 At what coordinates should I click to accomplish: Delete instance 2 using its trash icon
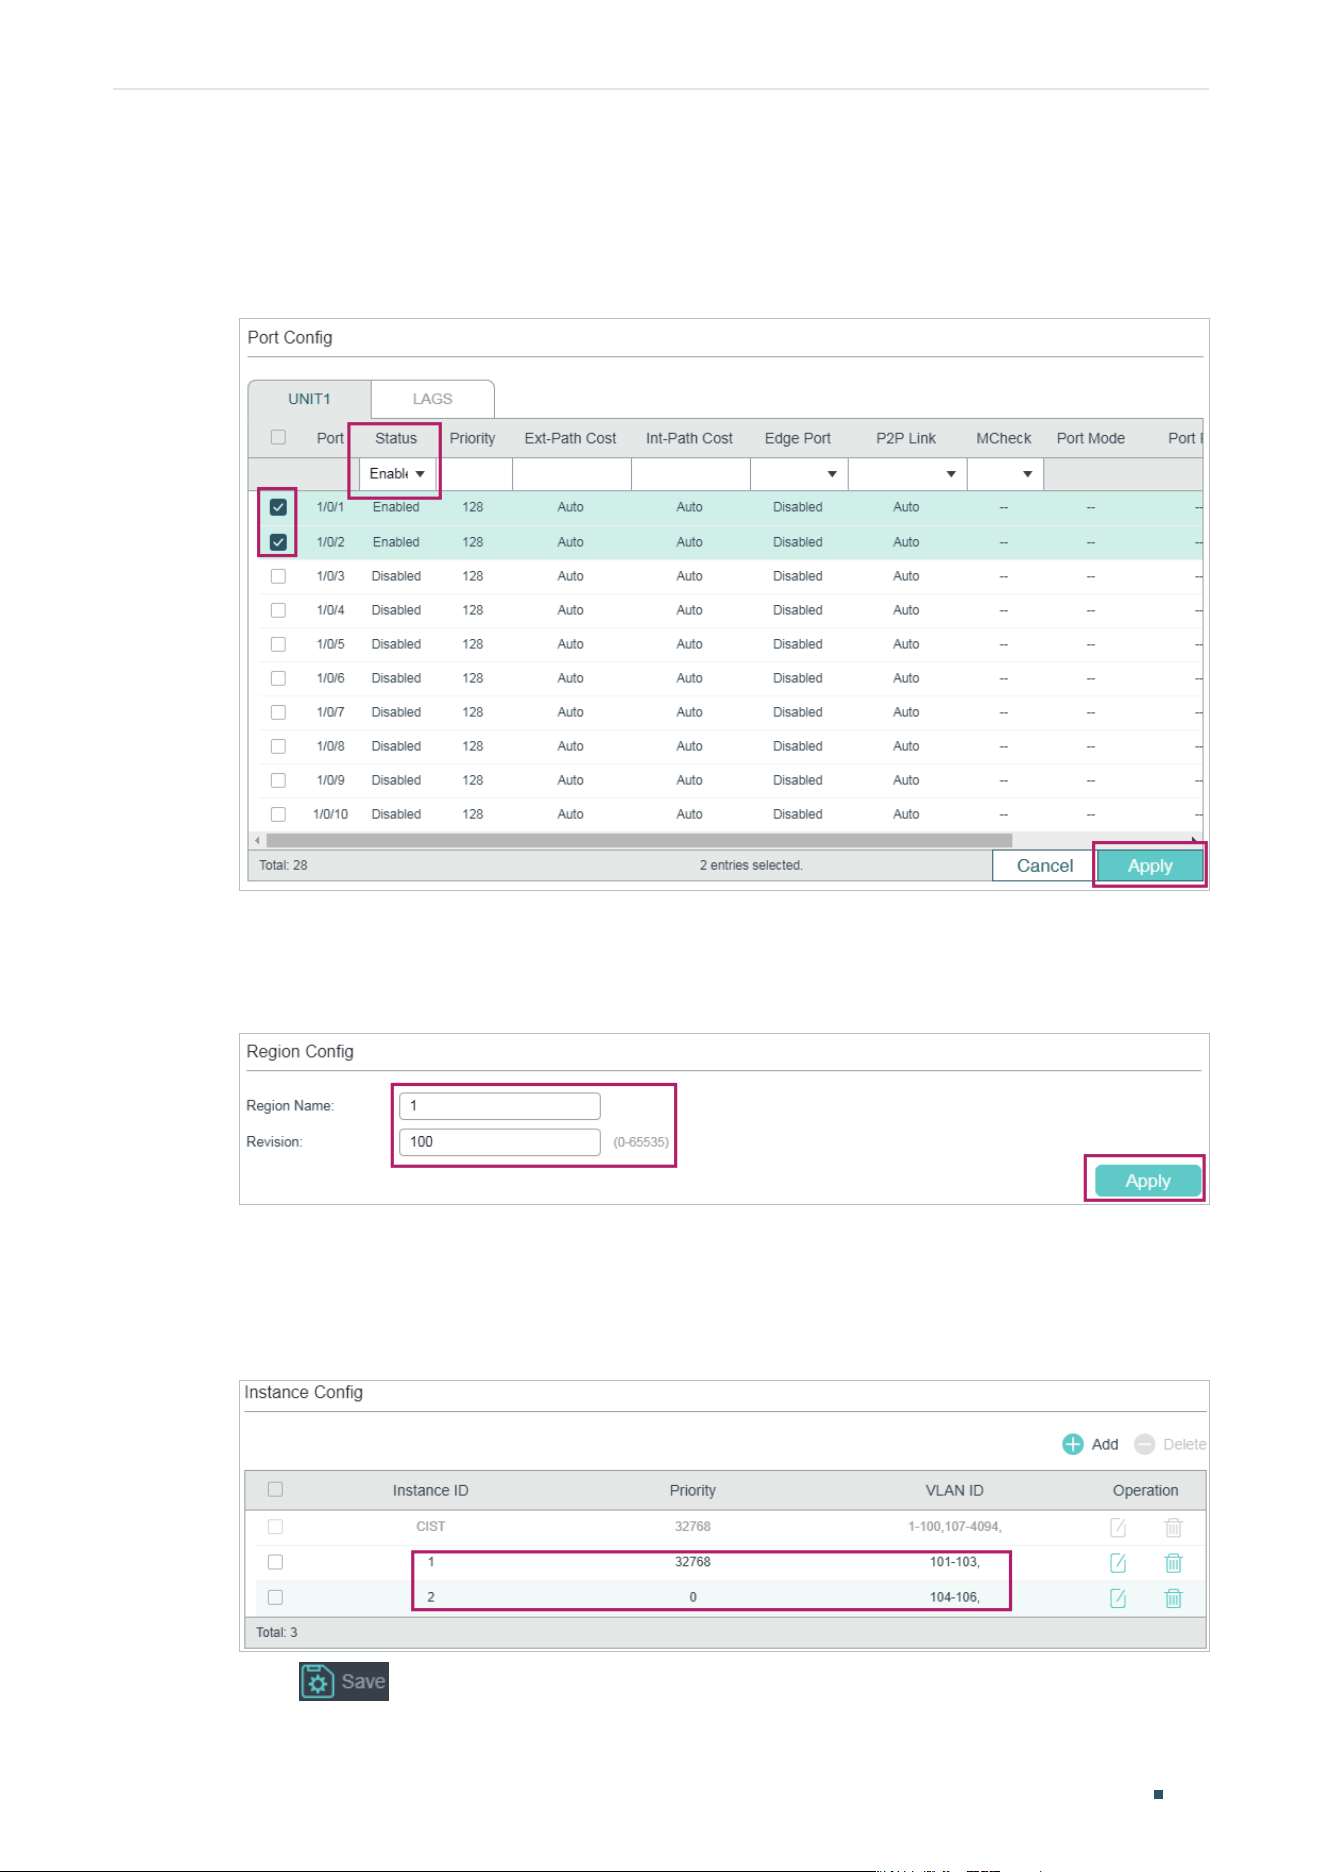[1174, 1598]
